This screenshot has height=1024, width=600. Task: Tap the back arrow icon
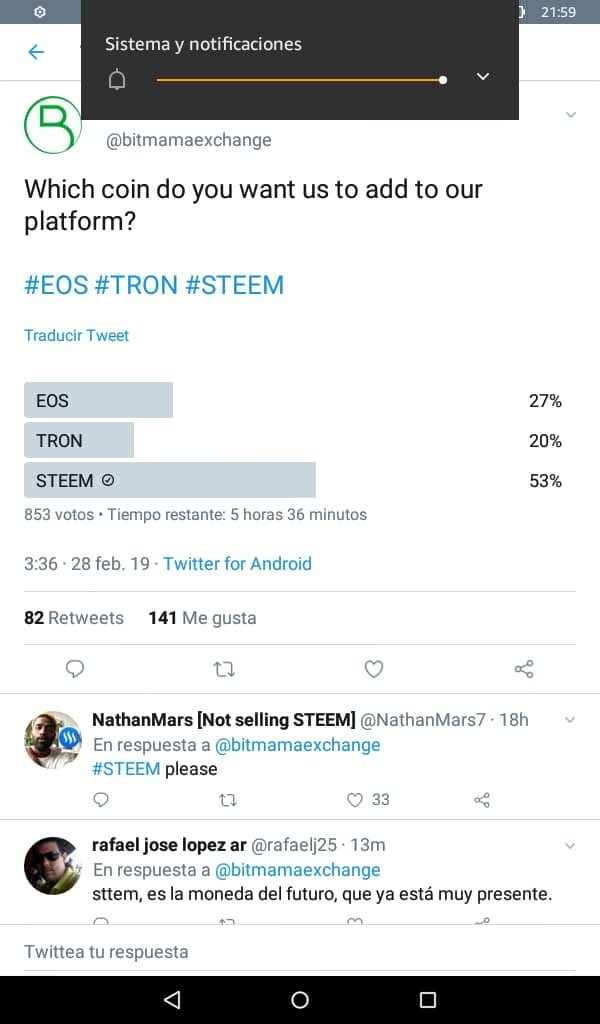[x=37, y=52]
